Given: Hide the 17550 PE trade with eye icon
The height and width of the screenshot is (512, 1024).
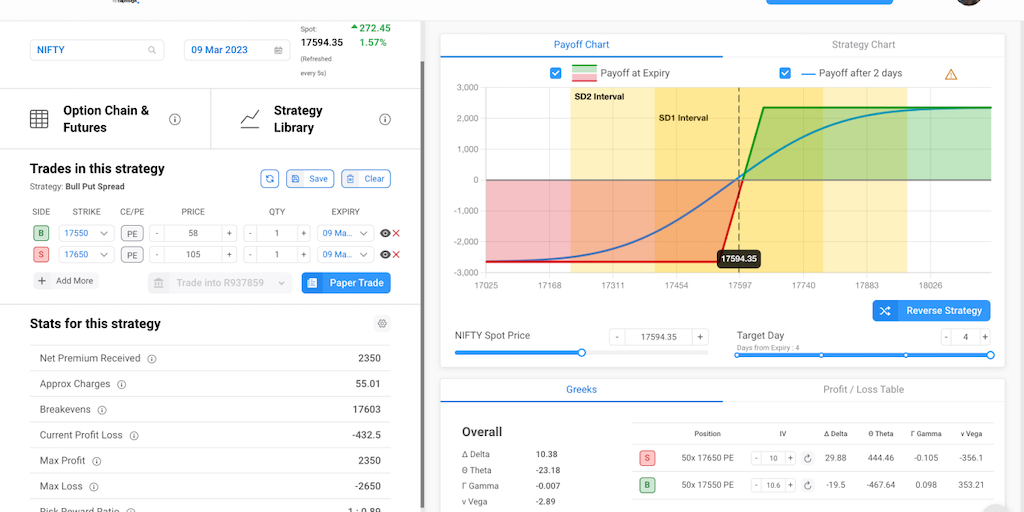Looking at the screenshot, I should (385, 233).
